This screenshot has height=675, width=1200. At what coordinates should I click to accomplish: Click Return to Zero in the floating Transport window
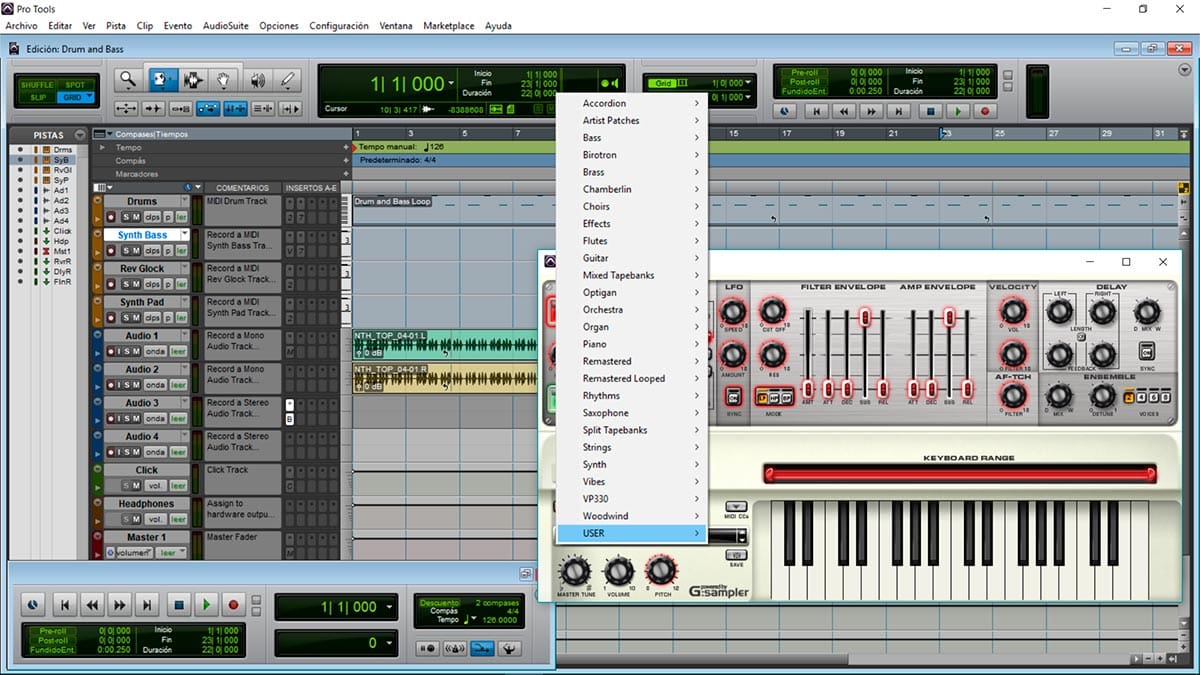tap(64, 605)
